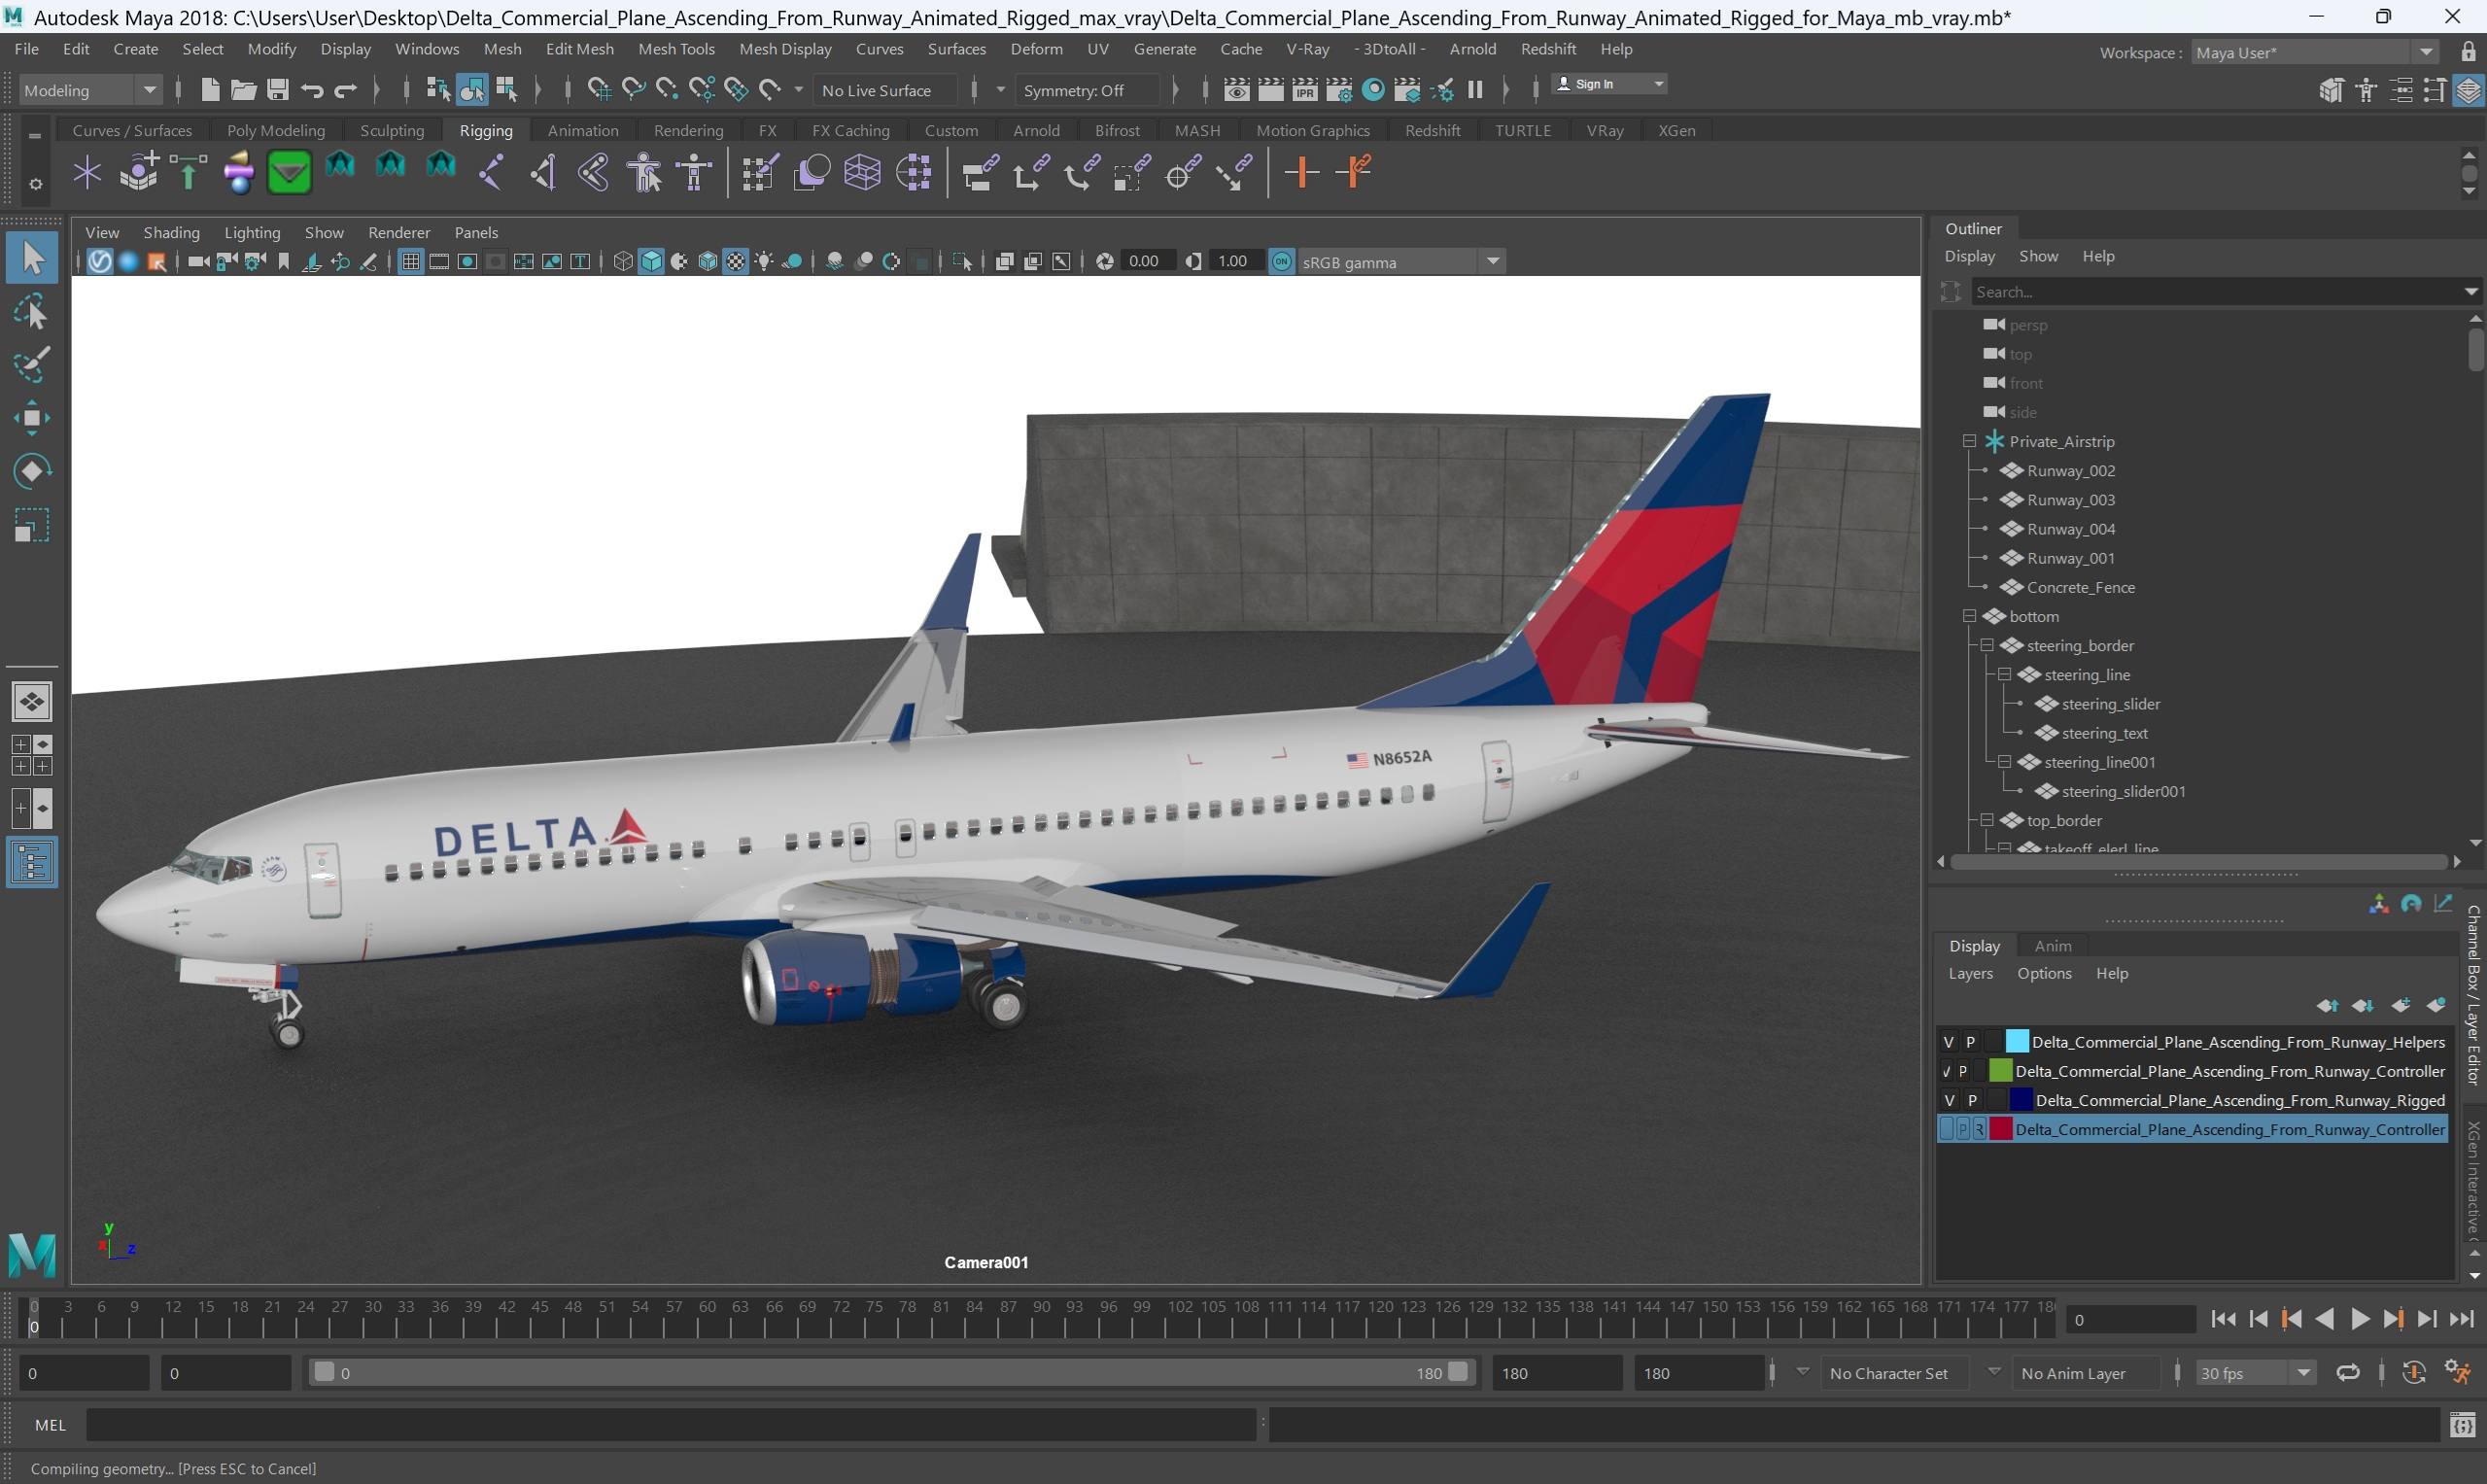
Task: Undo the last action from status line
Action: pyautogui.click(x=311, y=91)
